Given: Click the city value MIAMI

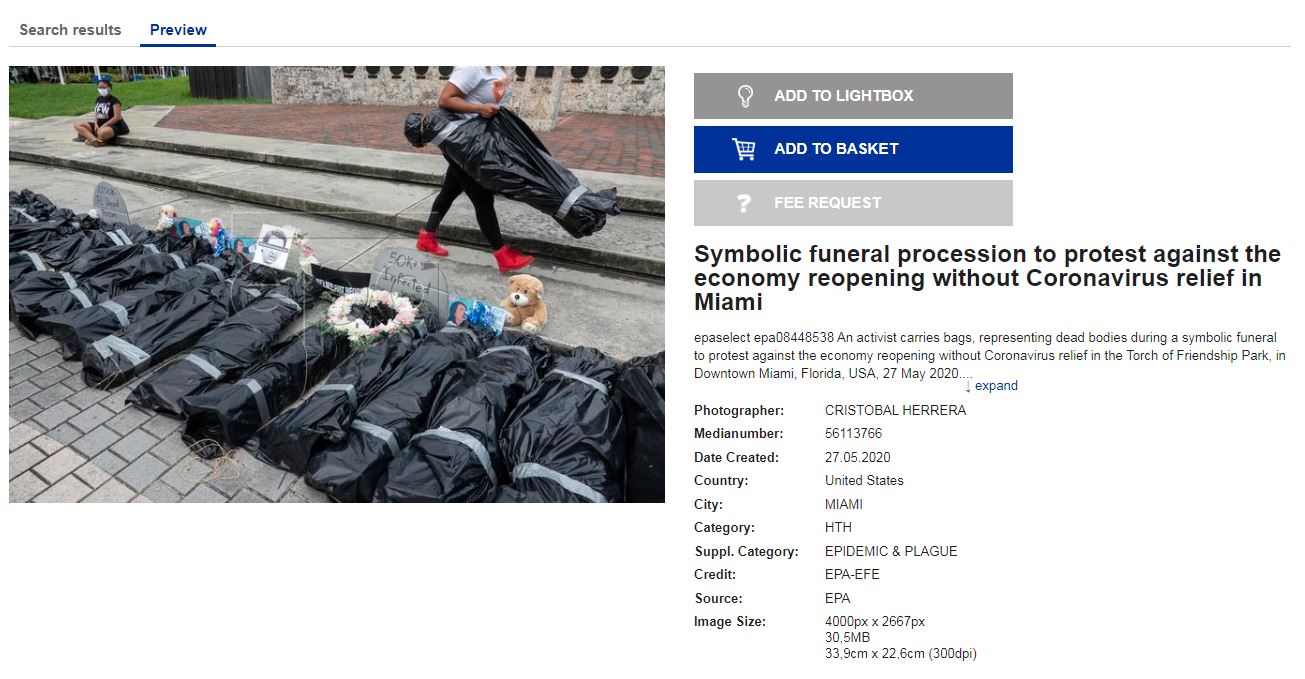Looking at the screenshot, I should (844, 504).
